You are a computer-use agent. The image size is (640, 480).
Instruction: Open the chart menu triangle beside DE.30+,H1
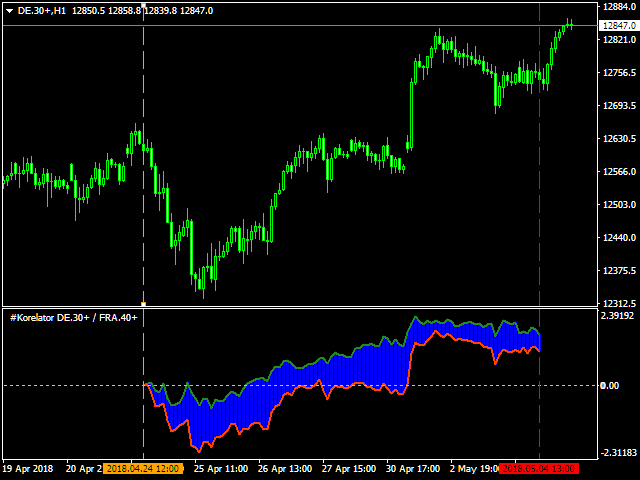[x=8, y=10]
